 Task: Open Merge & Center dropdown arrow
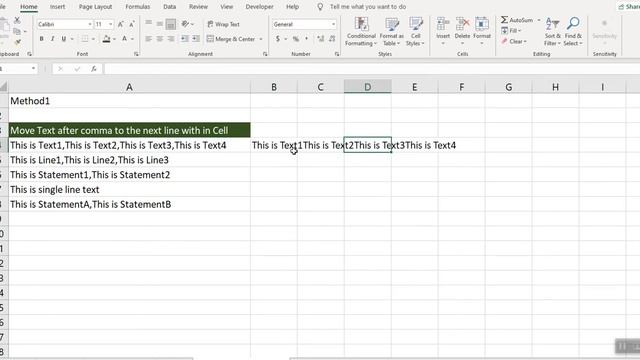coord(261,39)
